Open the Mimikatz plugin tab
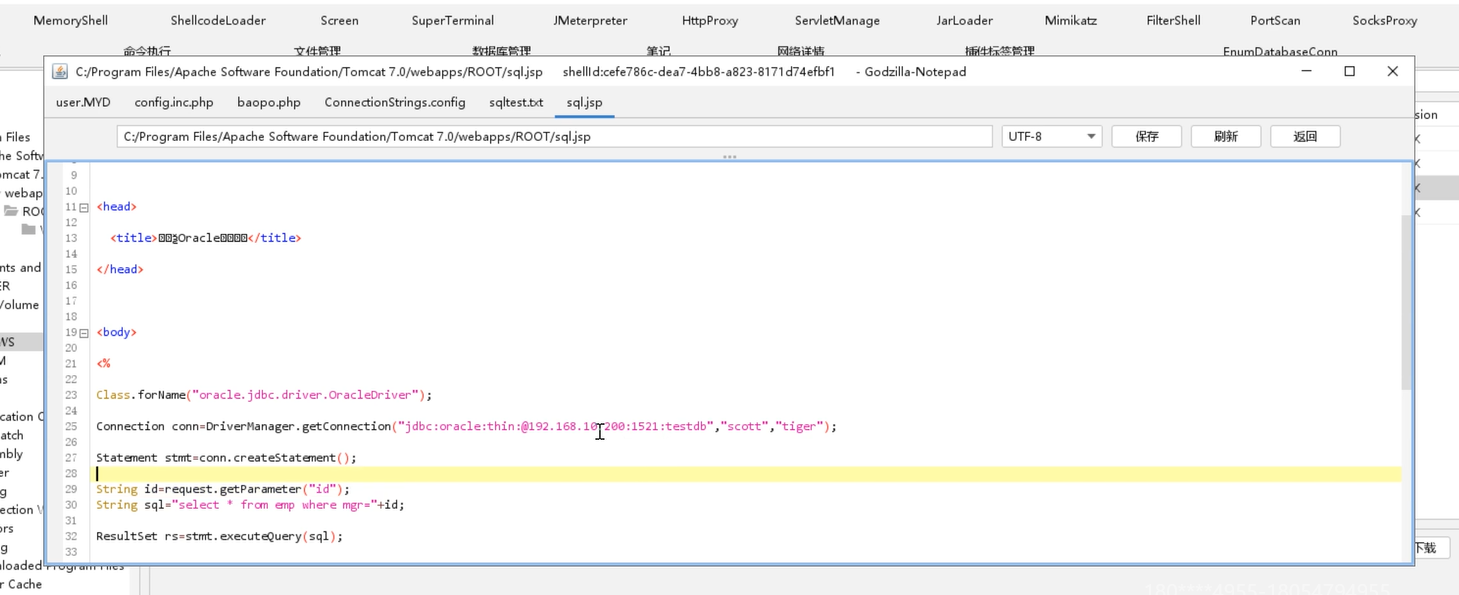The width and height of the screenshot is (1459, 595). point(1070,20)
